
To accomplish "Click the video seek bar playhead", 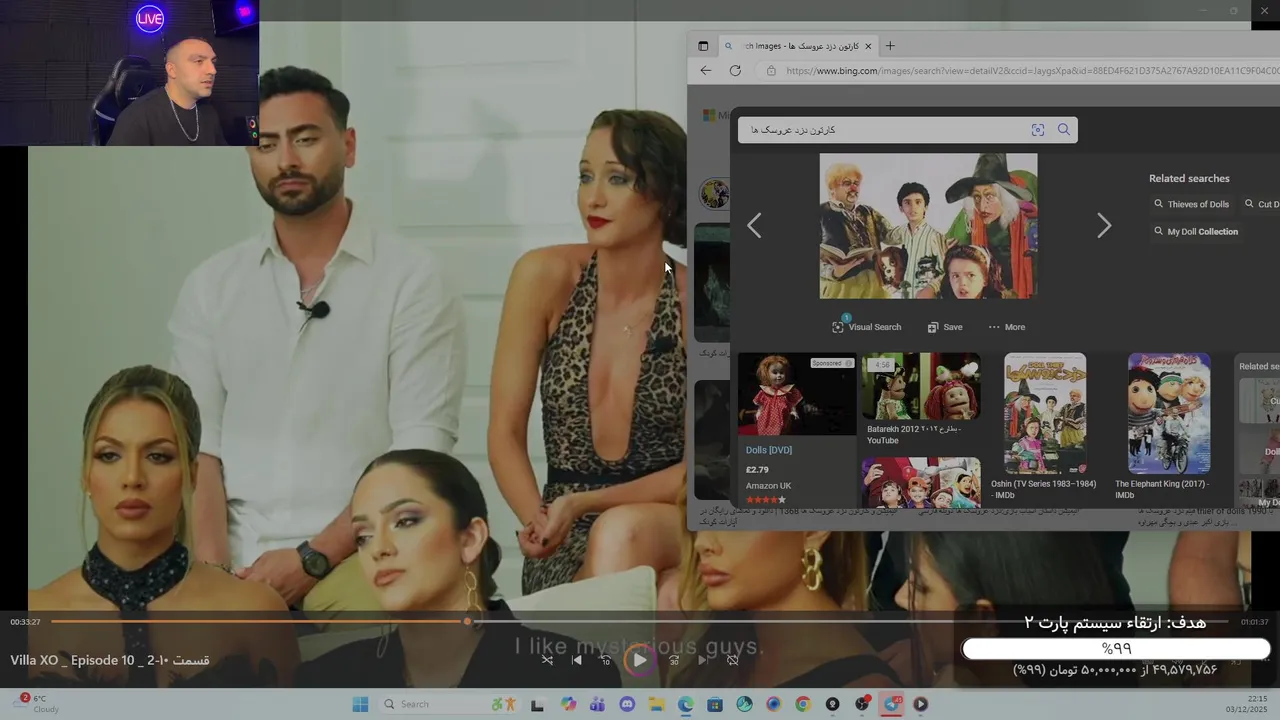I will (x=467, y=622).
